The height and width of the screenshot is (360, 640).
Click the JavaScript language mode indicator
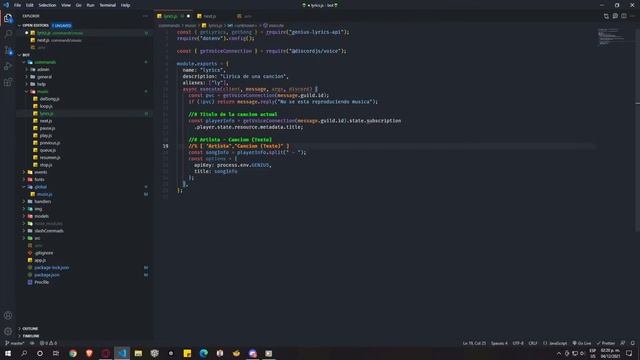556,343
